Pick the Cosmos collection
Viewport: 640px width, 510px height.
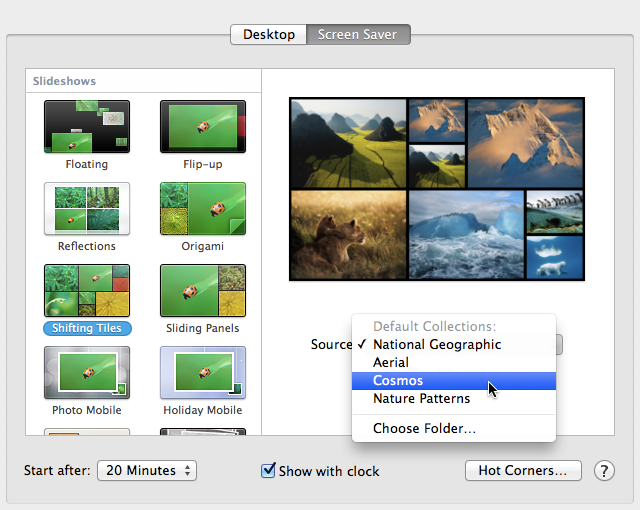click(x=454, y=381)
